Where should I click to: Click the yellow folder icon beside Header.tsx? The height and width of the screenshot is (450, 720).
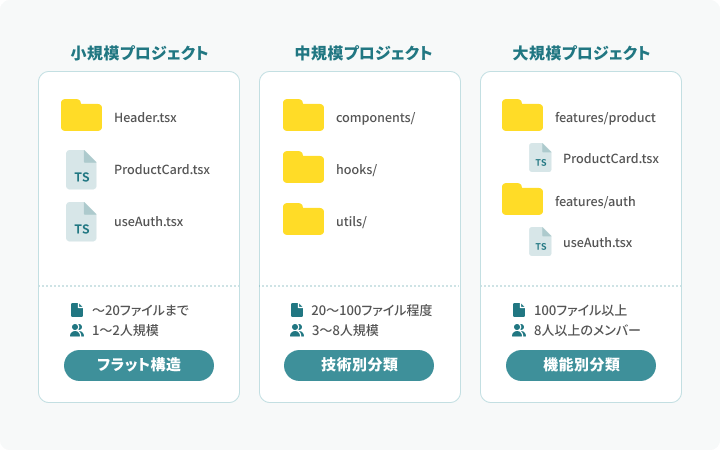pos(81,115)
